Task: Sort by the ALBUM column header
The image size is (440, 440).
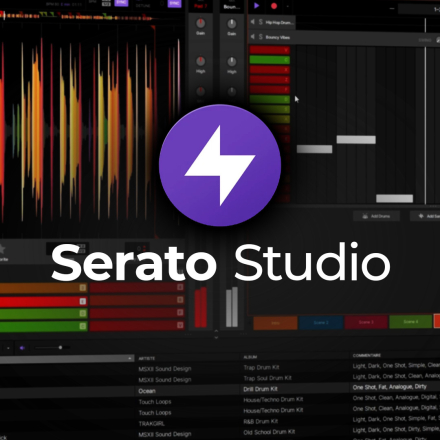Action: coord(250,357)
